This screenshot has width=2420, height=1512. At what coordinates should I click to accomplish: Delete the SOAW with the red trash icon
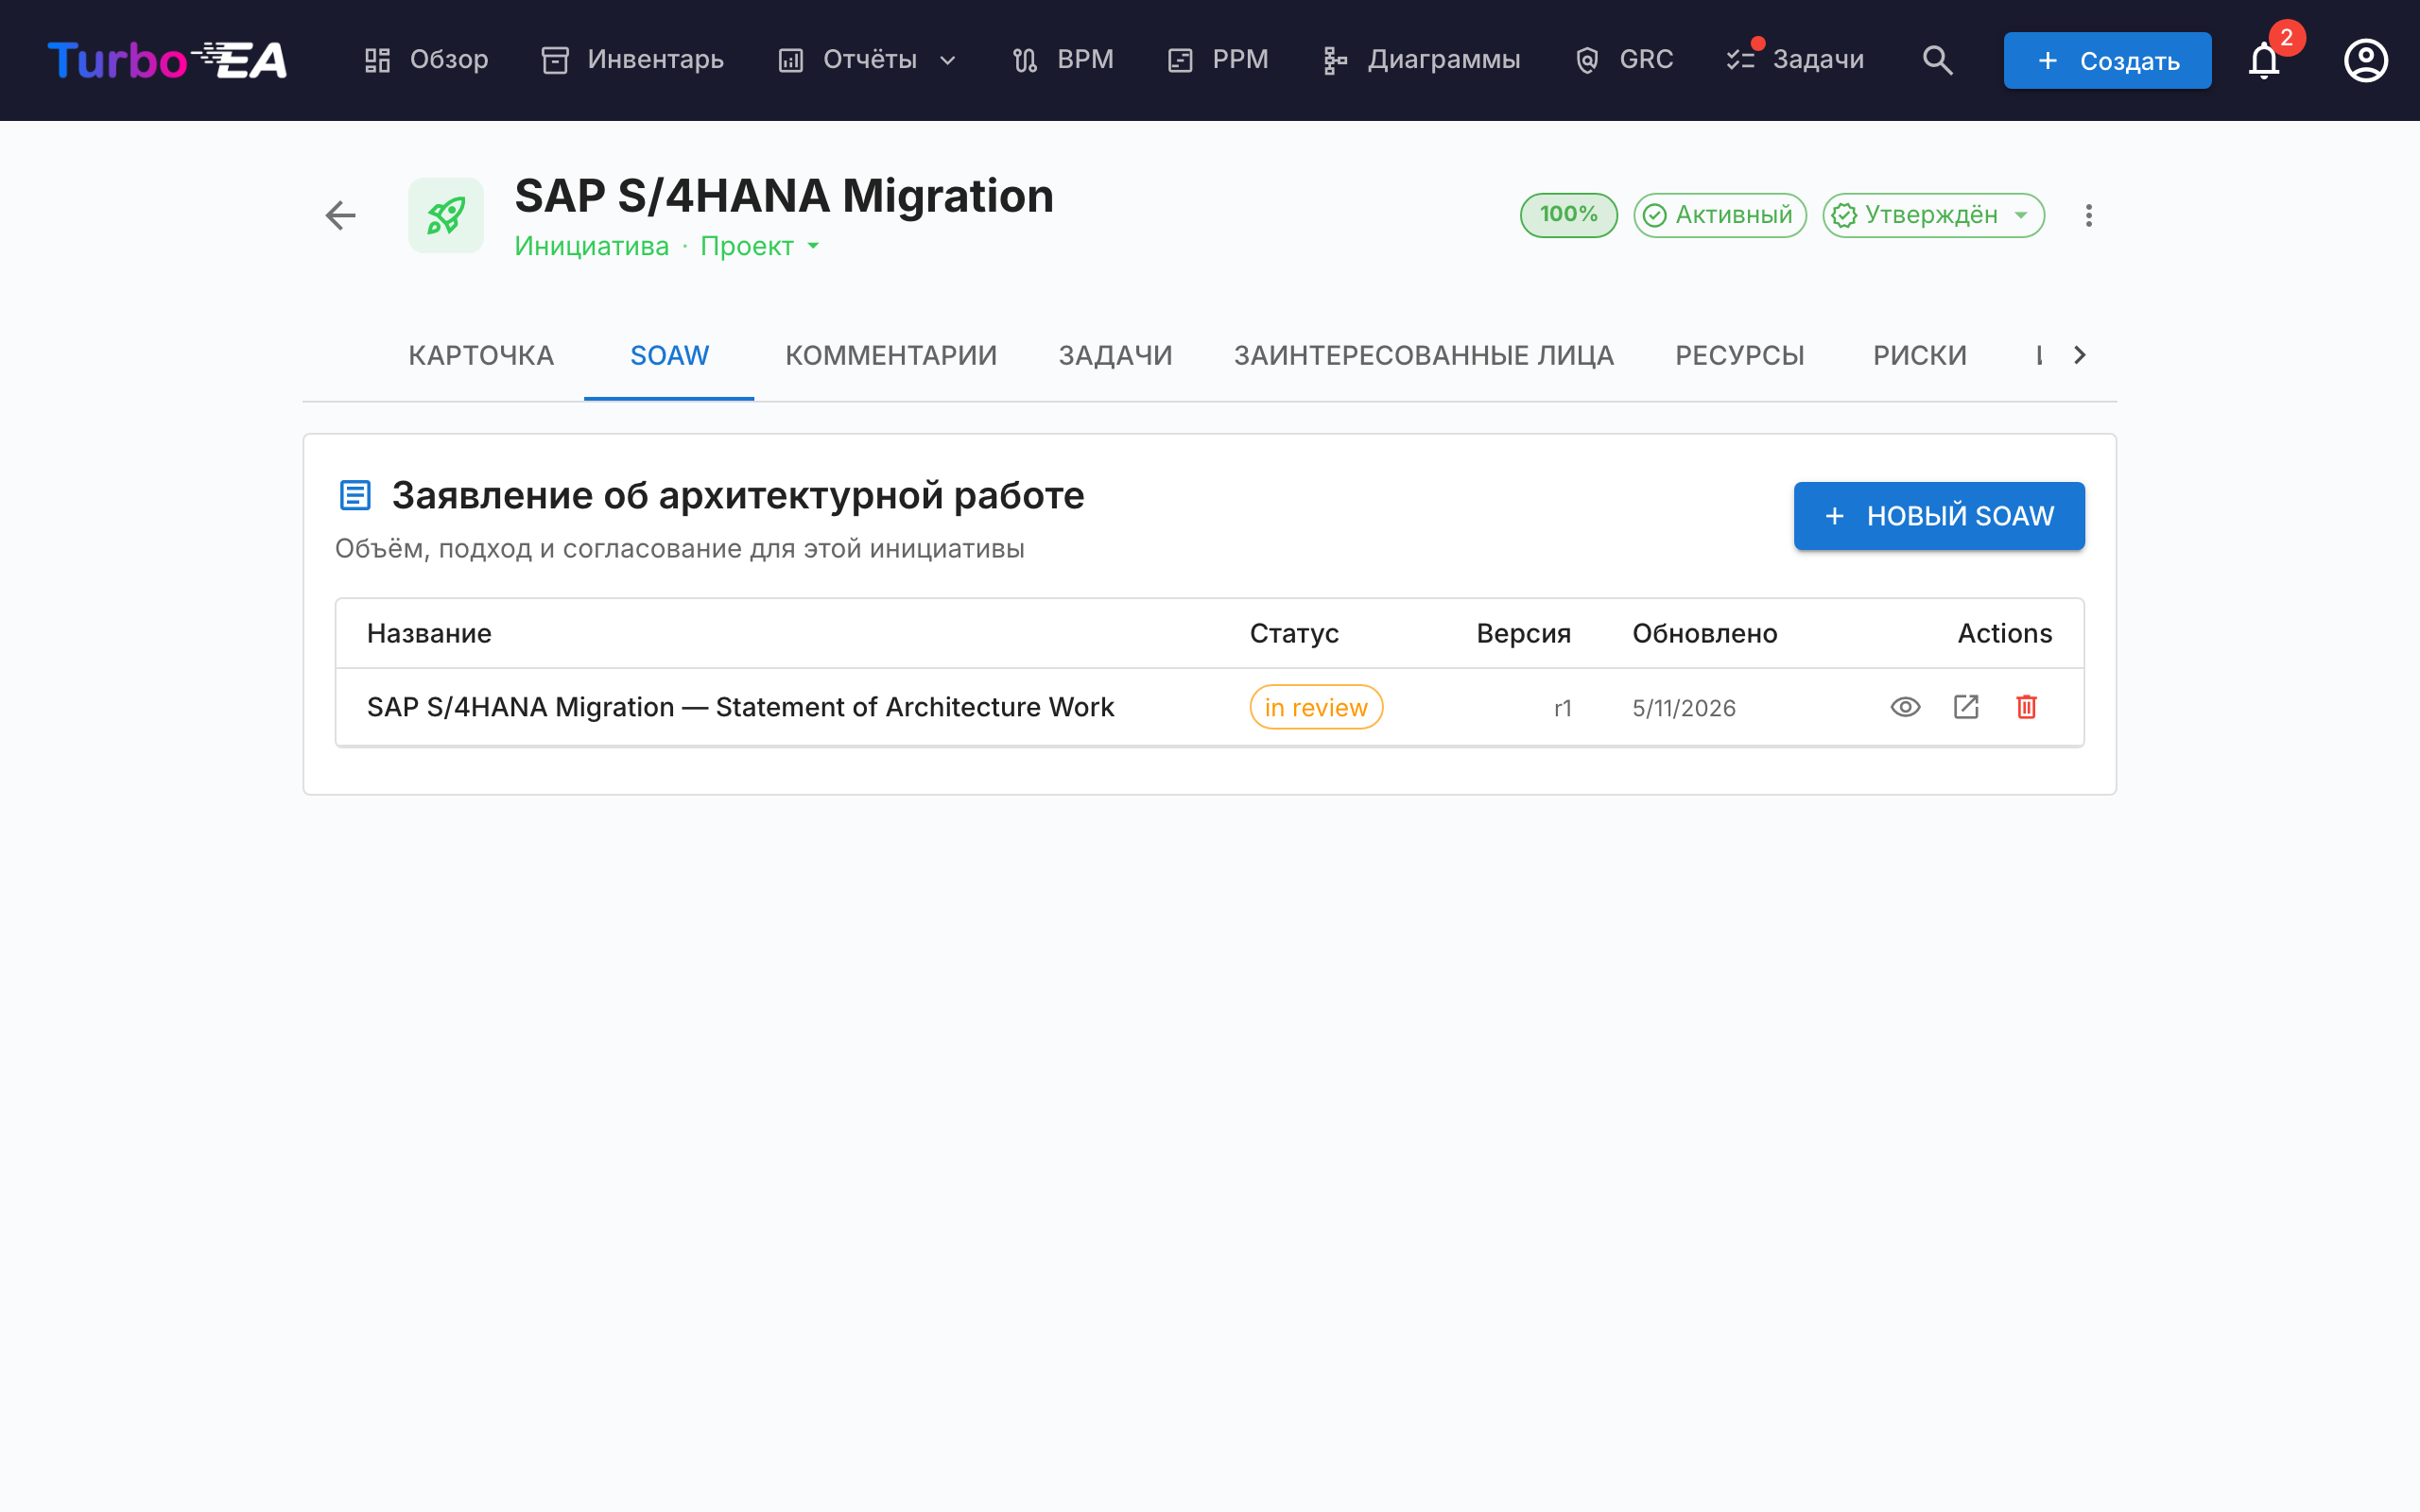(x=2027, y=707)
